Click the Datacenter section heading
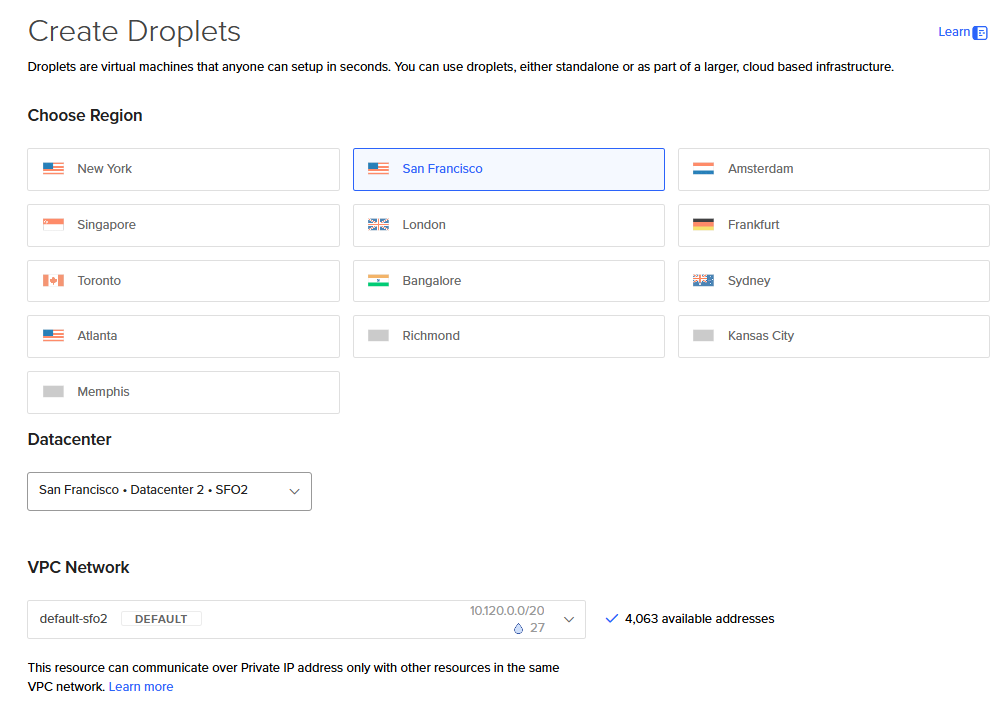Viewport: 1001px width, 707px height. coord(70,439)
